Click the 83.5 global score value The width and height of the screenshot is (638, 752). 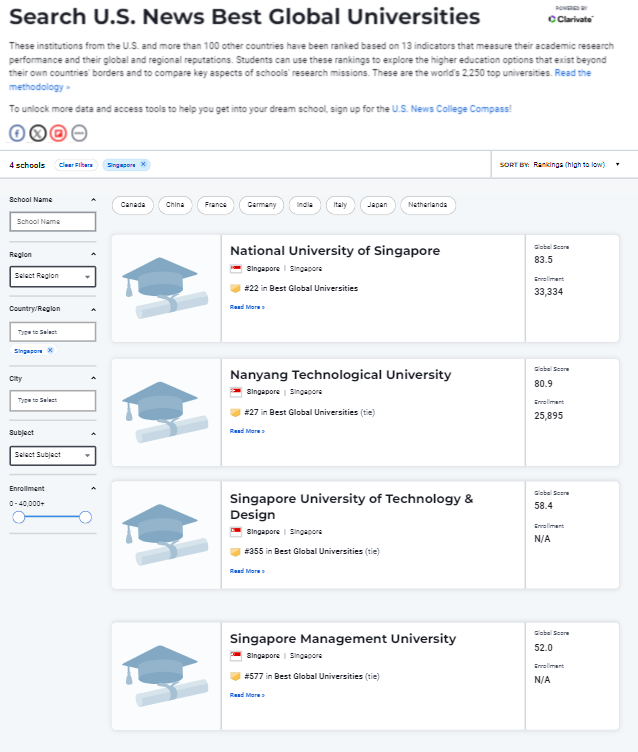coord(543,260)
